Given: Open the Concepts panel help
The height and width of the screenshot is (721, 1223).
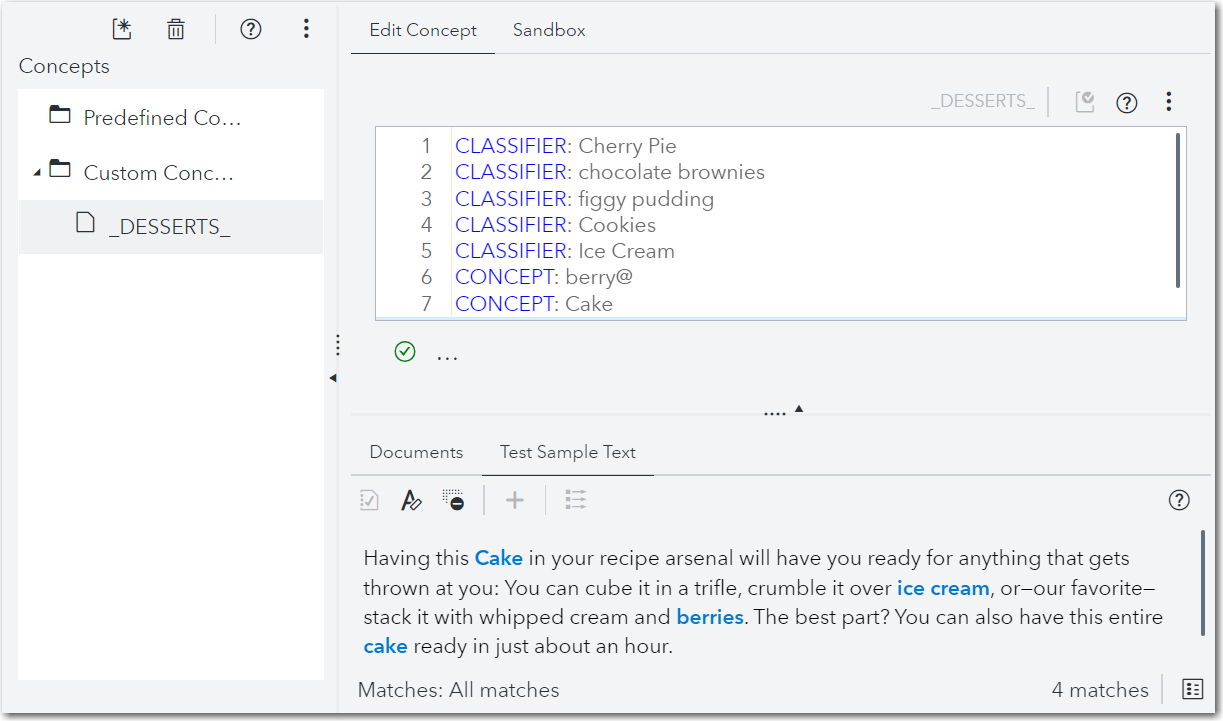Looking at the screenshot, I should click(x=250, y=29).
